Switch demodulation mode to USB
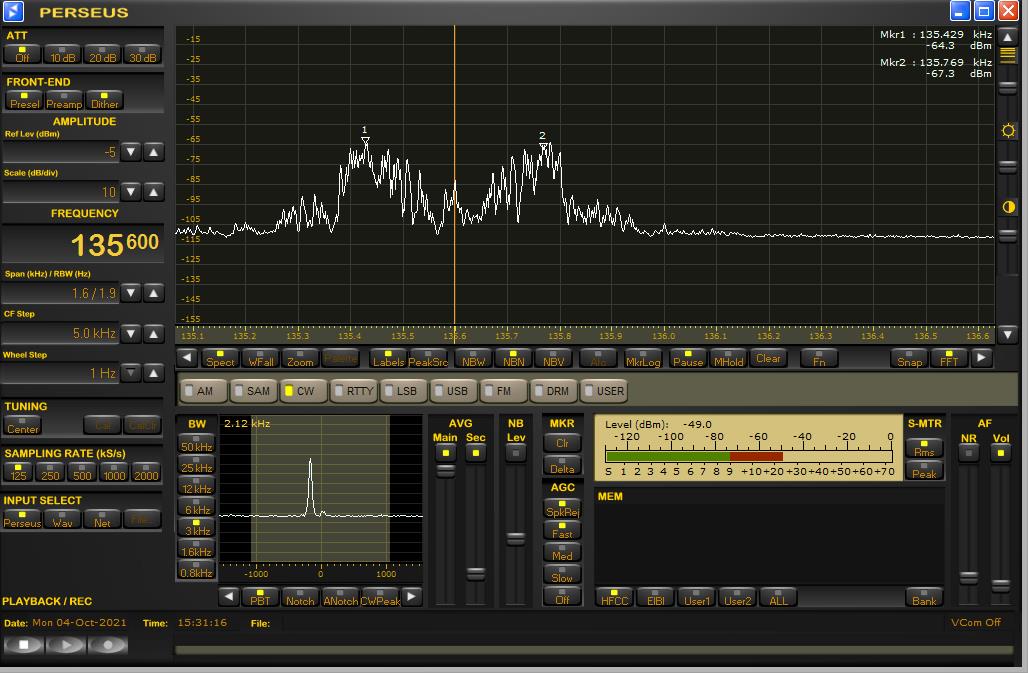This screenshot has width=1028, height=673. 450,391
